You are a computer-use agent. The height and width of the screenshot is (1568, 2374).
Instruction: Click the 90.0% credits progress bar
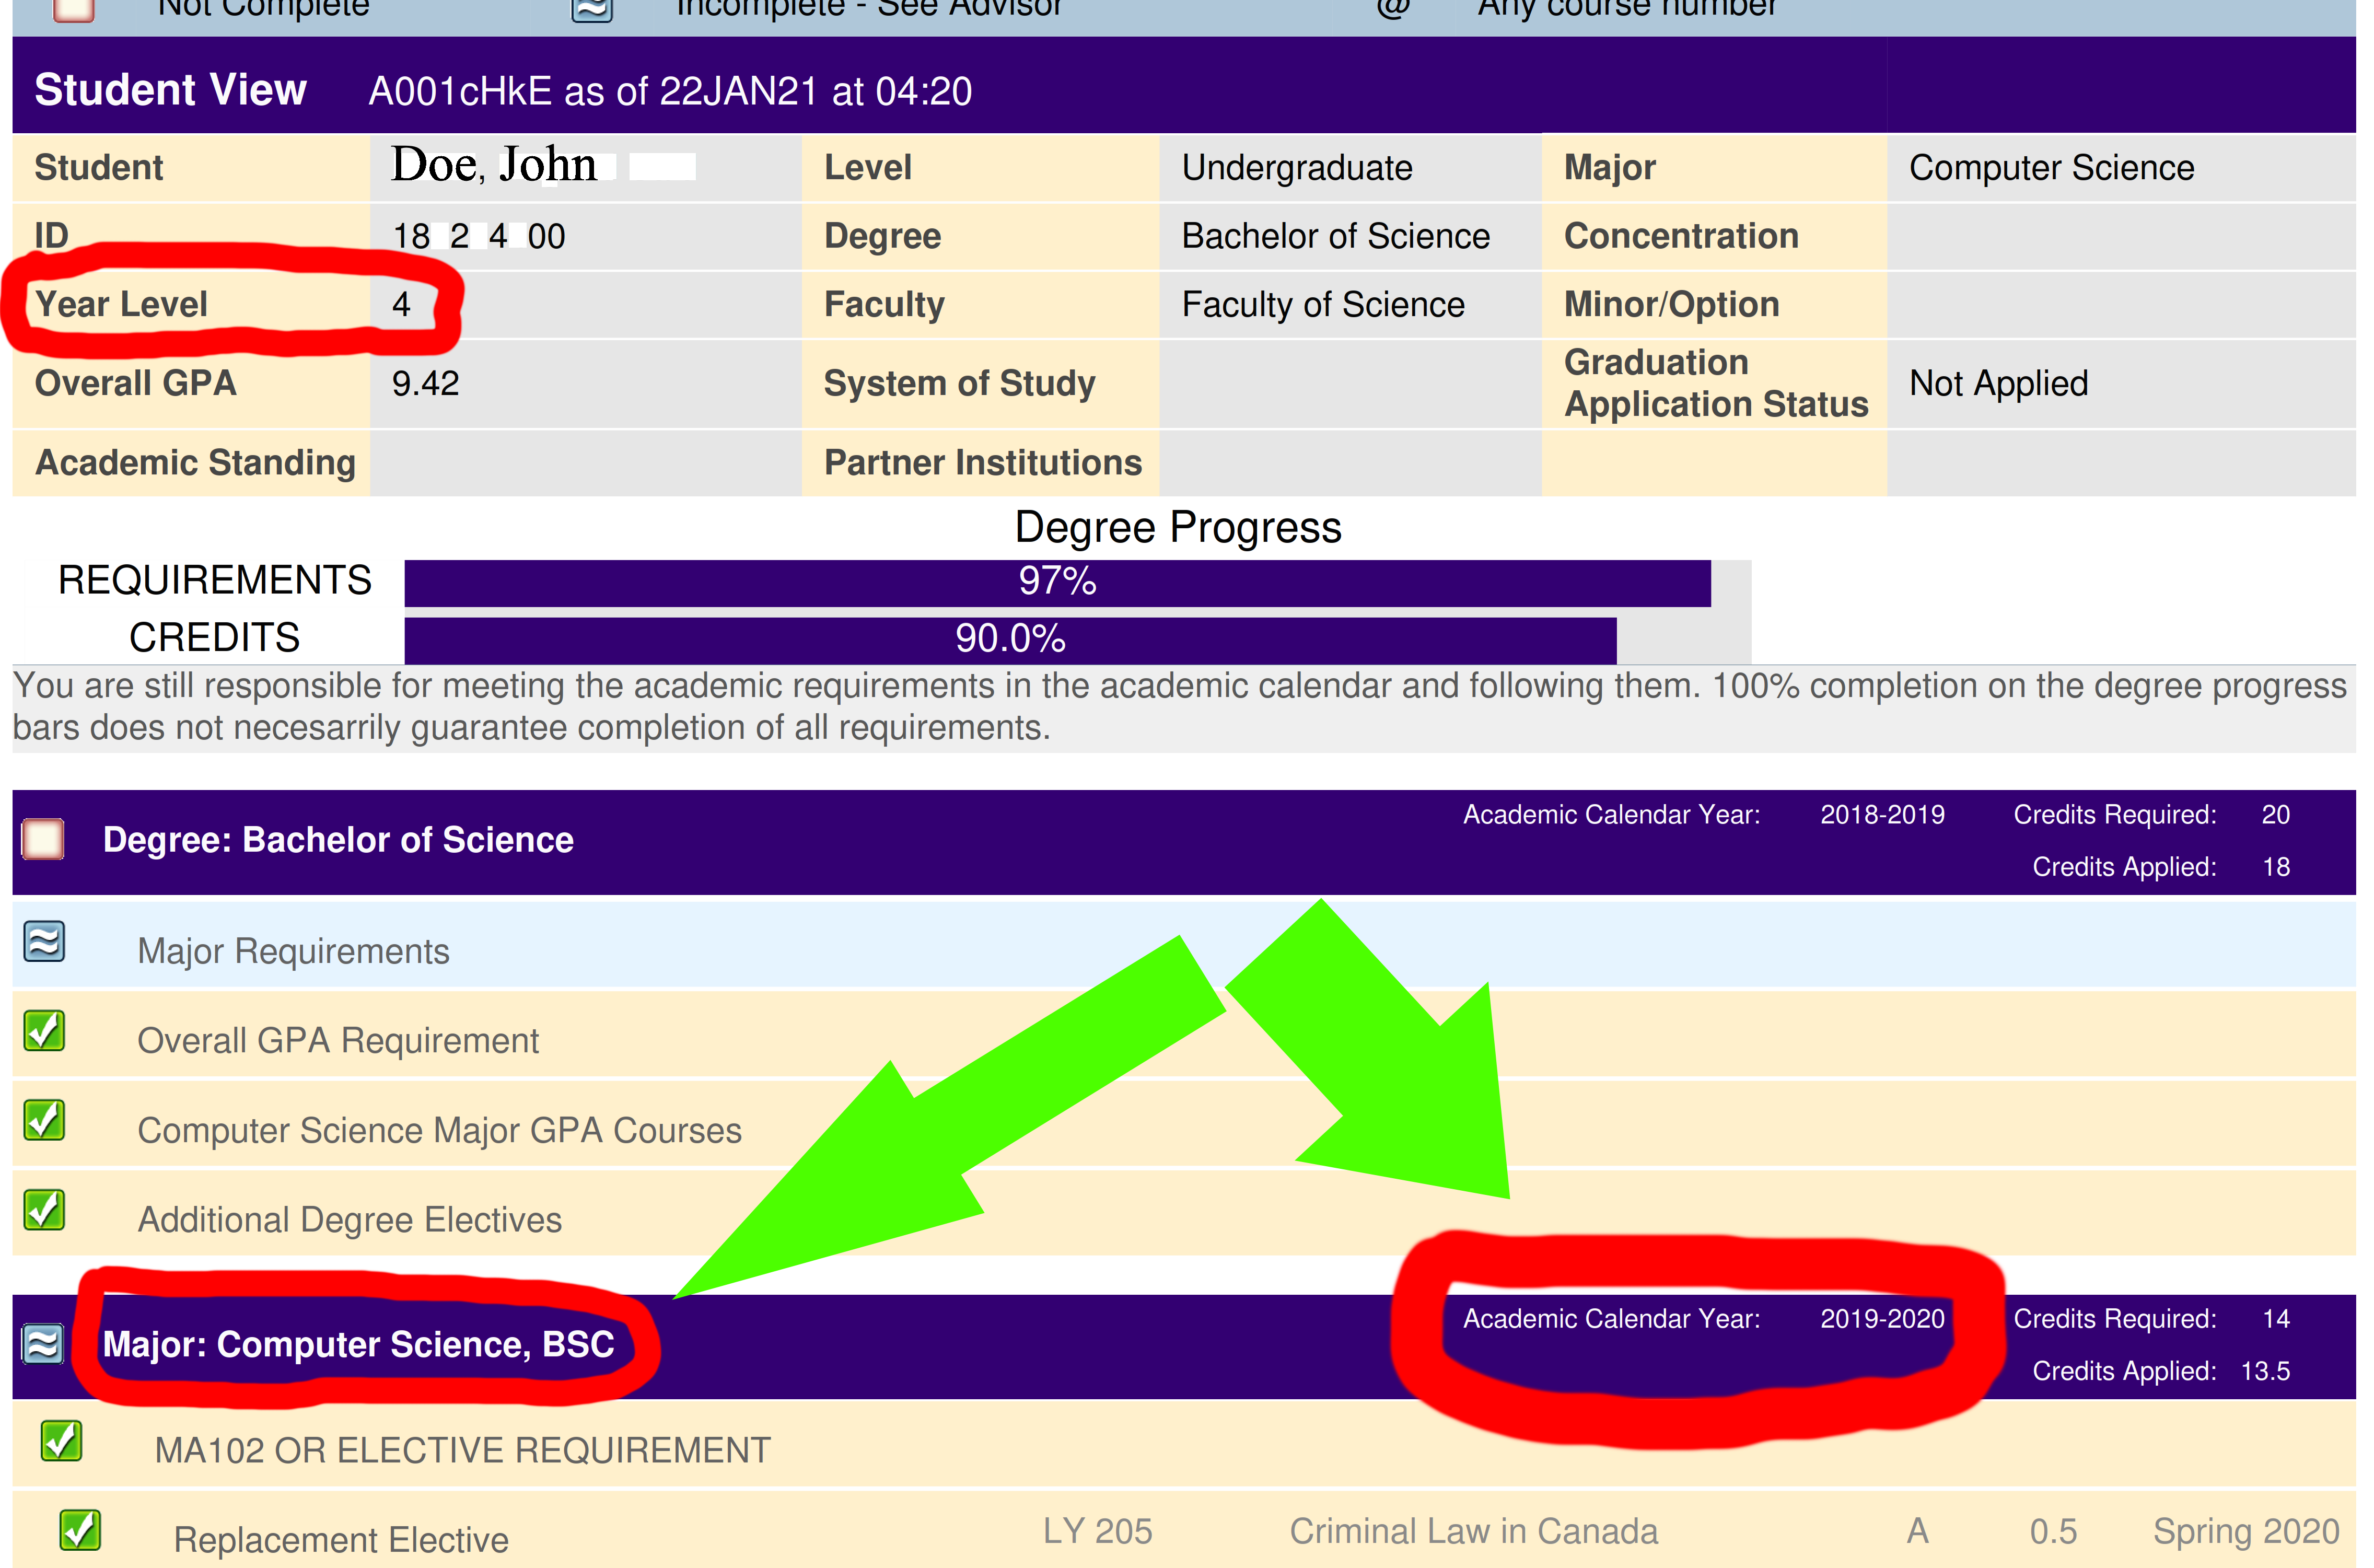[1010, 640]
